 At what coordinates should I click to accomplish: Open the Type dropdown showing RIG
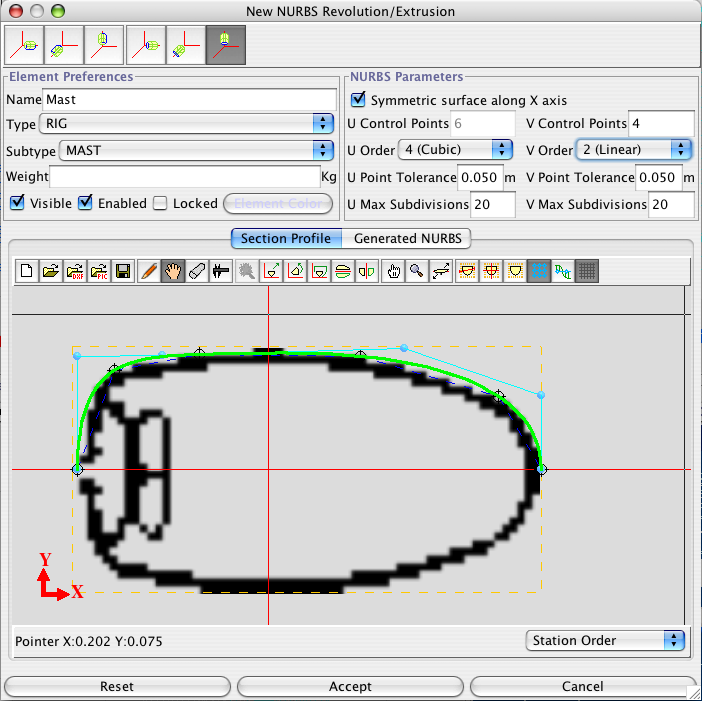186,124
